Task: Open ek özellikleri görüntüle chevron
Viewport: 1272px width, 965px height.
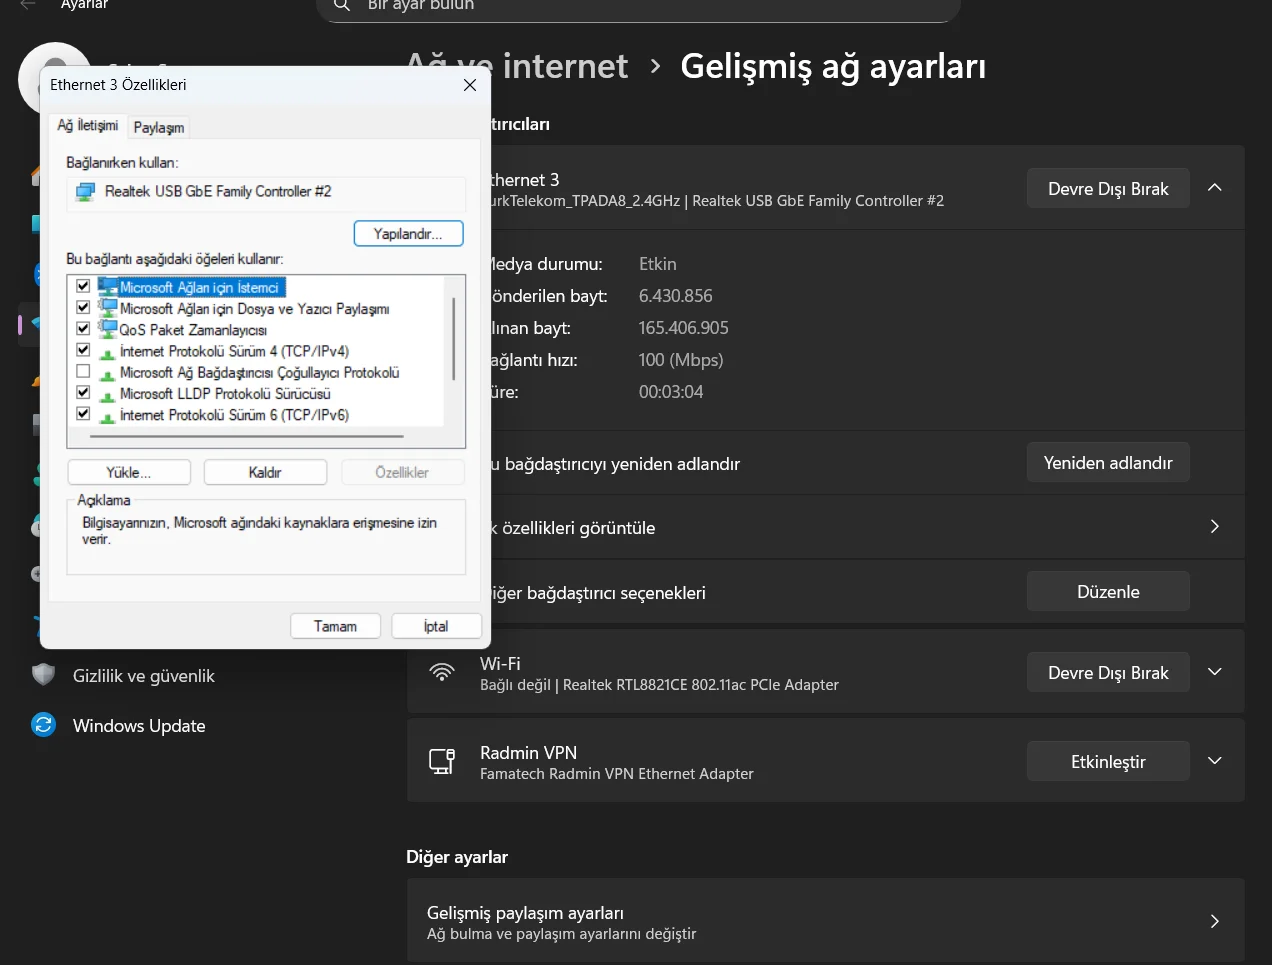Action: pos(1215,527)
